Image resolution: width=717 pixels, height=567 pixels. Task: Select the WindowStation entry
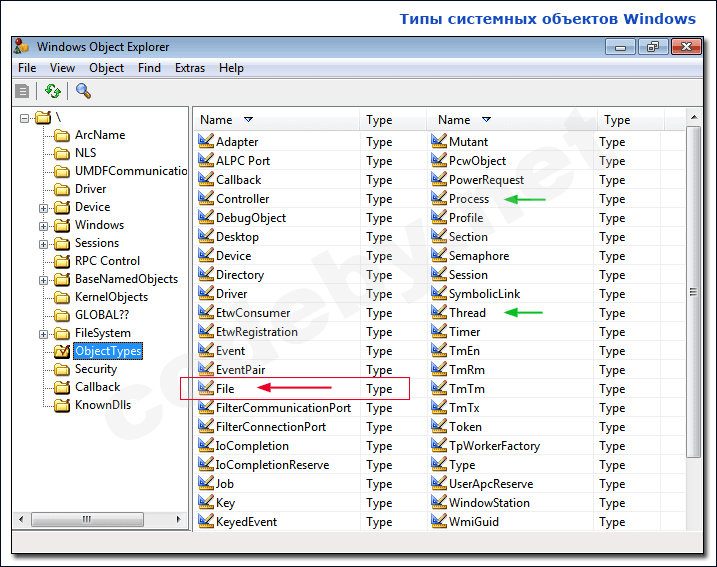(489, 503)
